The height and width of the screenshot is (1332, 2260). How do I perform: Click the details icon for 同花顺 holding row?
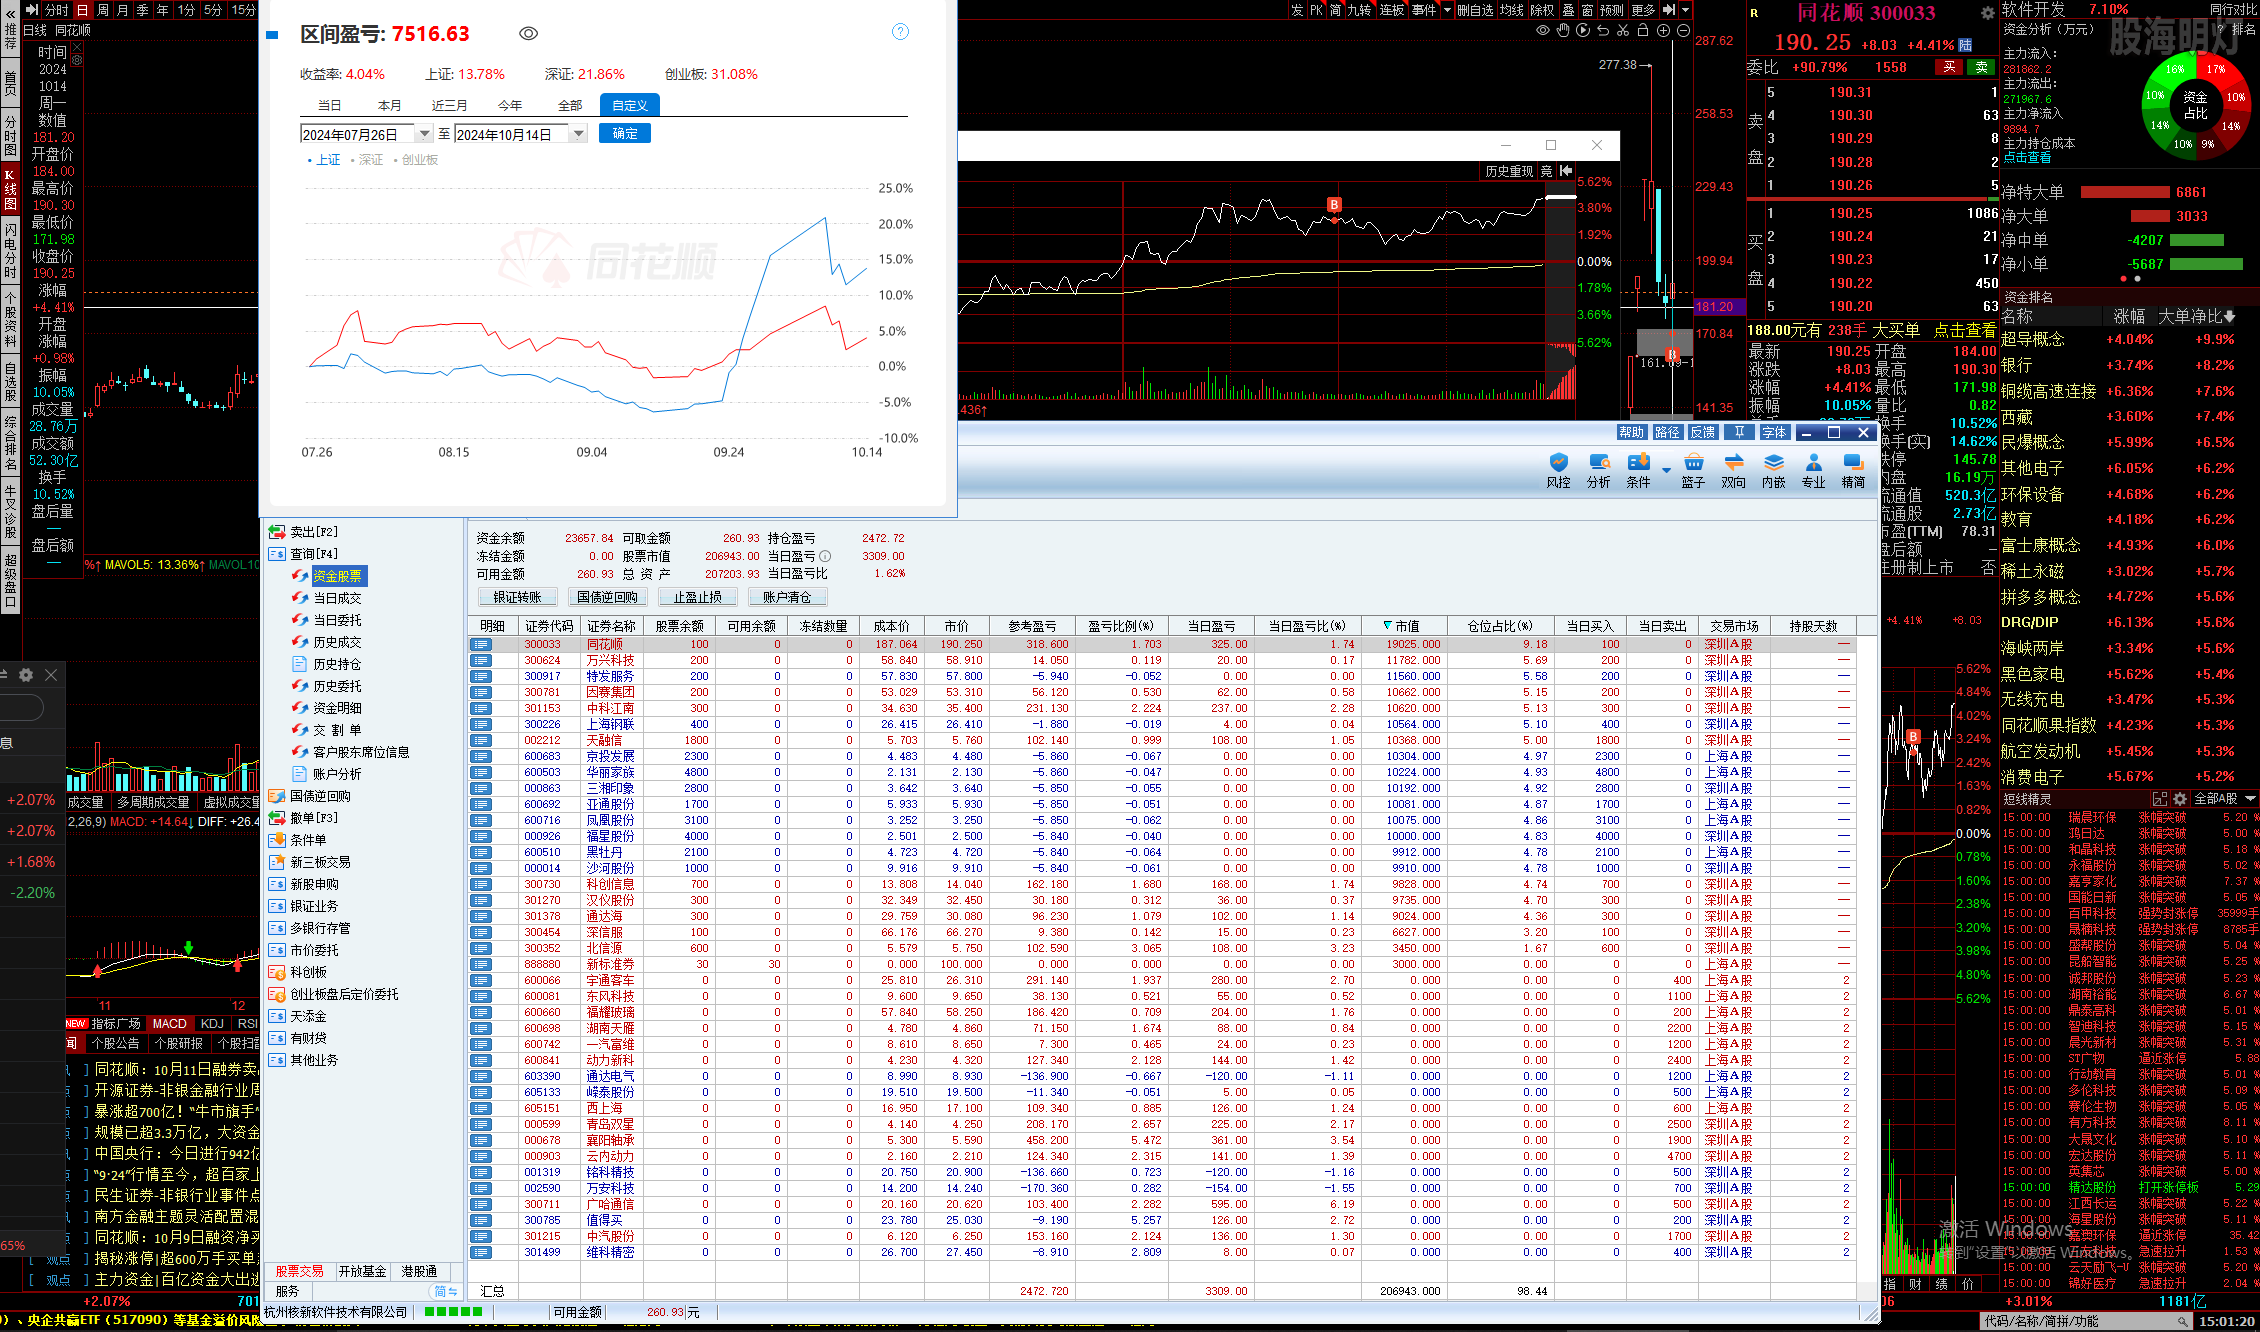click(x=481, y=644)
